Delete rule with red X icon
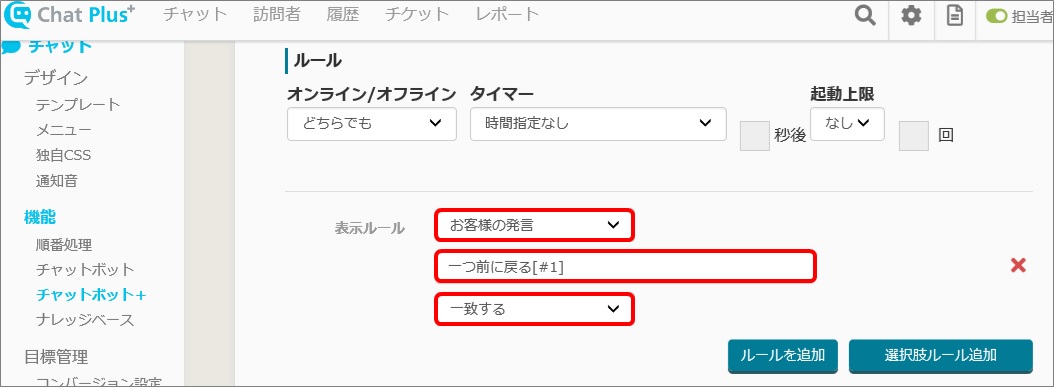Image resolution: width=1054 pixels, height=387 pixels. pos(1018,265)
